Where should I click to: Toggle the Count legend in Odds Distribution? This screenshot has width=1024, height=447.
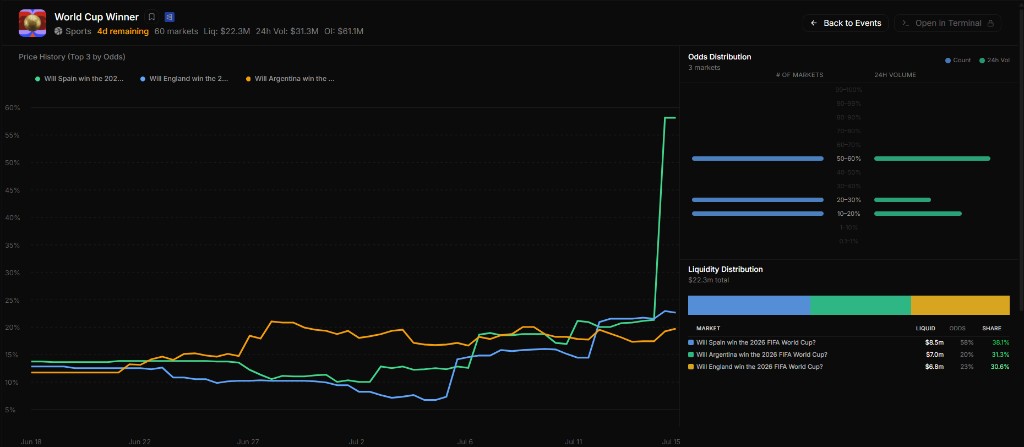click(x=958, y=60)
